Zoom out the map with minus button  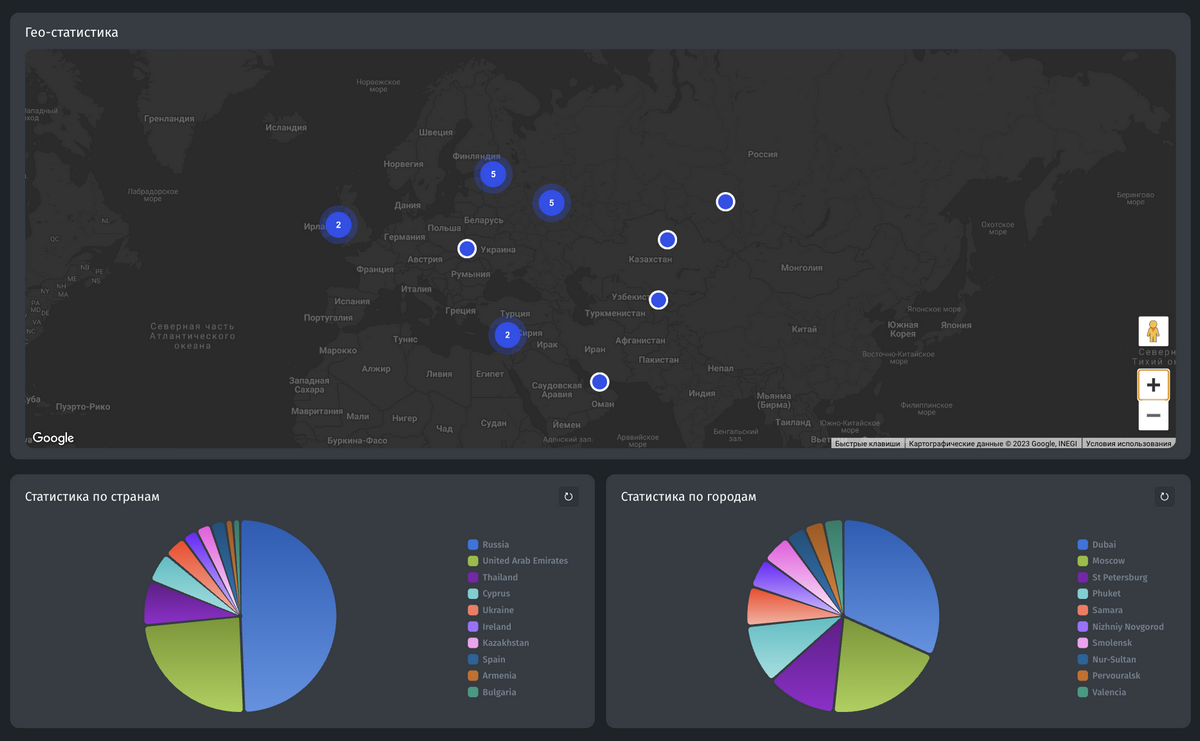1153,415
